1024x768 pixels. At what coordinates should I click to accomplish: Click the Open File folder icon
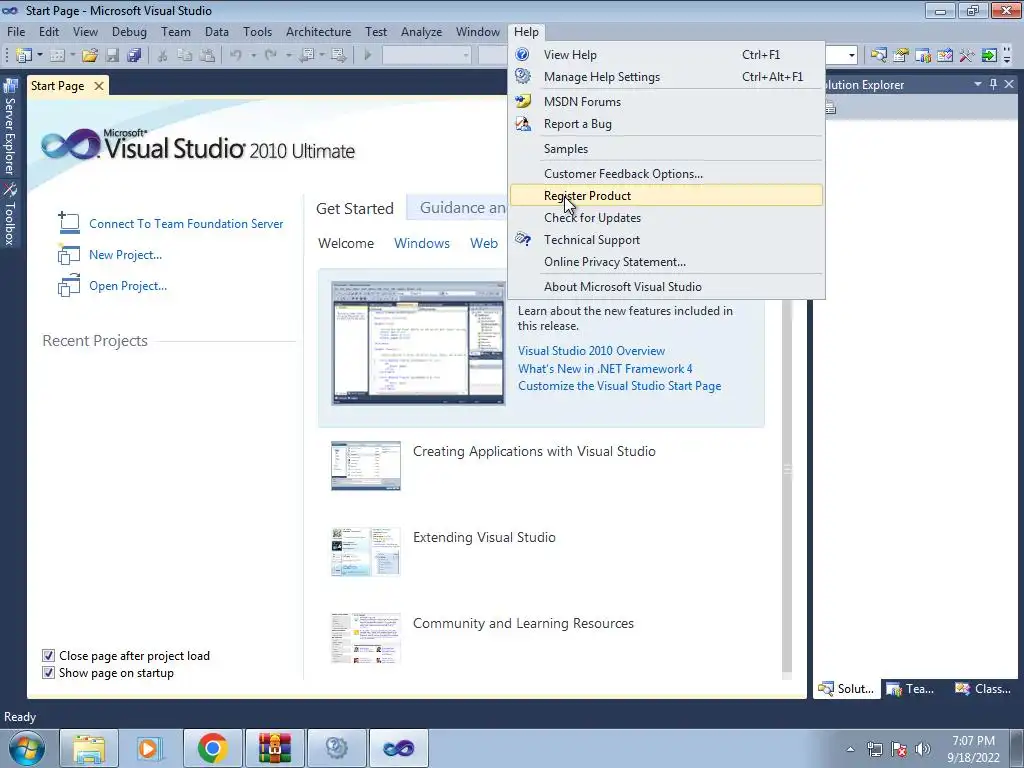coord(90,56)
